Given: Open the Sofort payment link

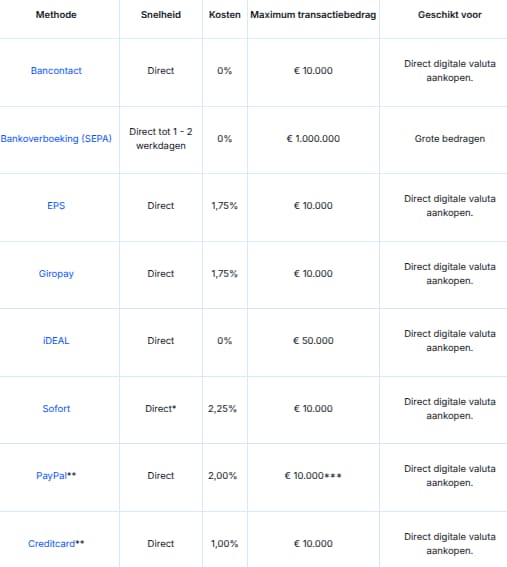Looking at the screenshot, I should (56, 409).
